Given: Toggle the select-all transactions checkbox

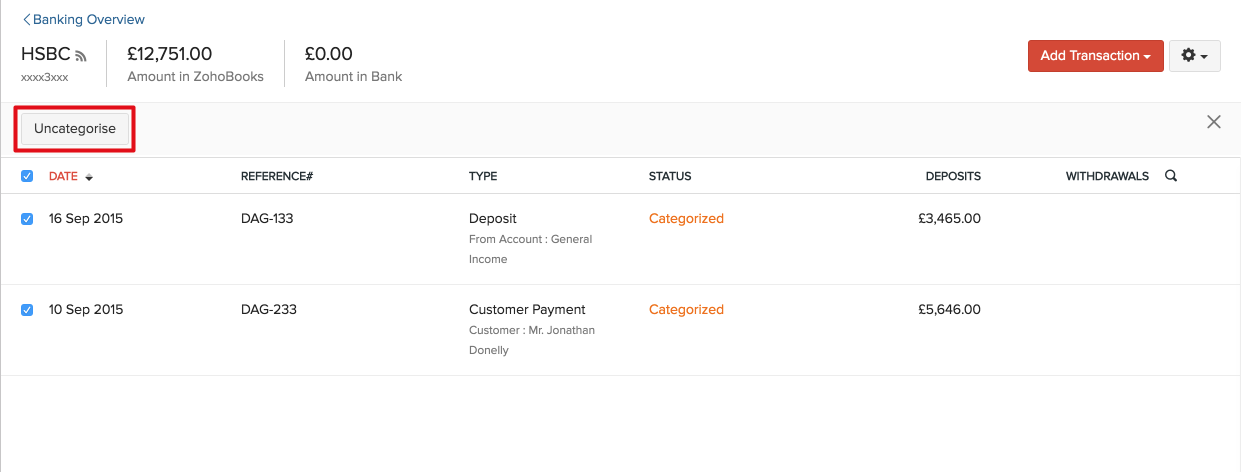Looking at the screenshot, I should 27,176.
